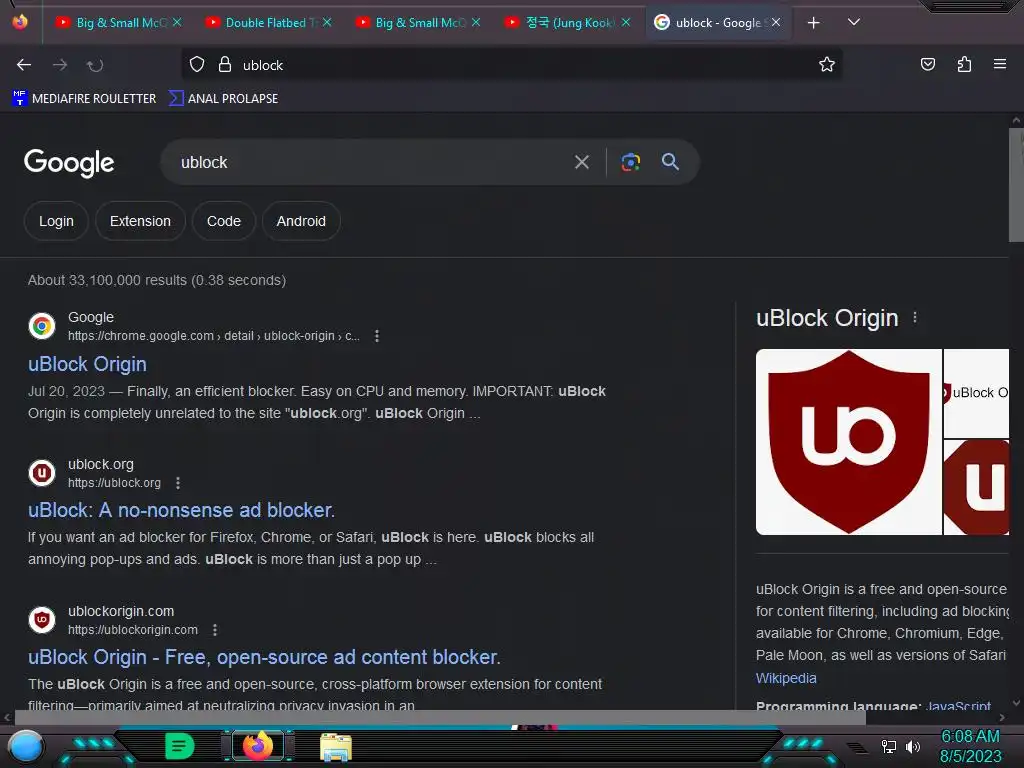Open more options beside uBlock Origin panel title
Image resolution: width=1024 pixels, height=768 pixels.
click(x=915, y=317)
